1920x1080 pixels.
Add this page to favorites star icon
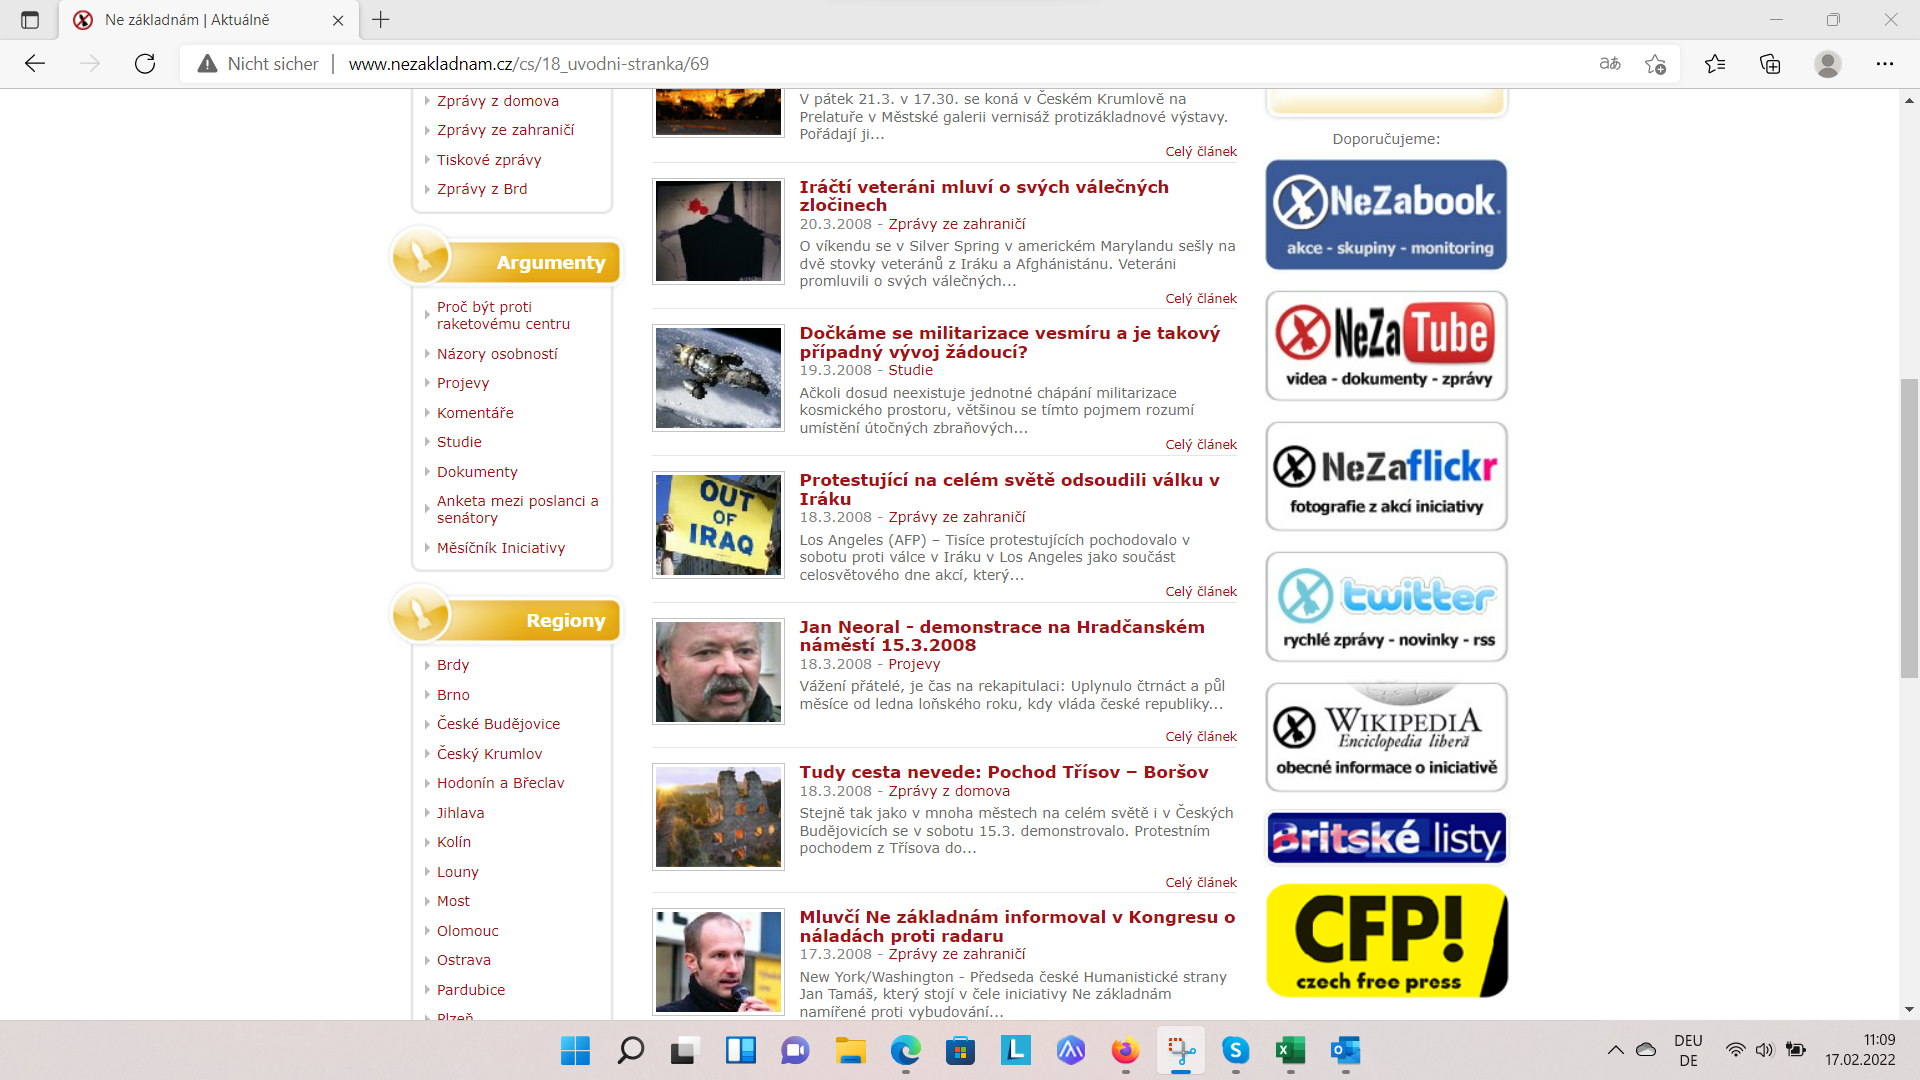[1655, 64]
